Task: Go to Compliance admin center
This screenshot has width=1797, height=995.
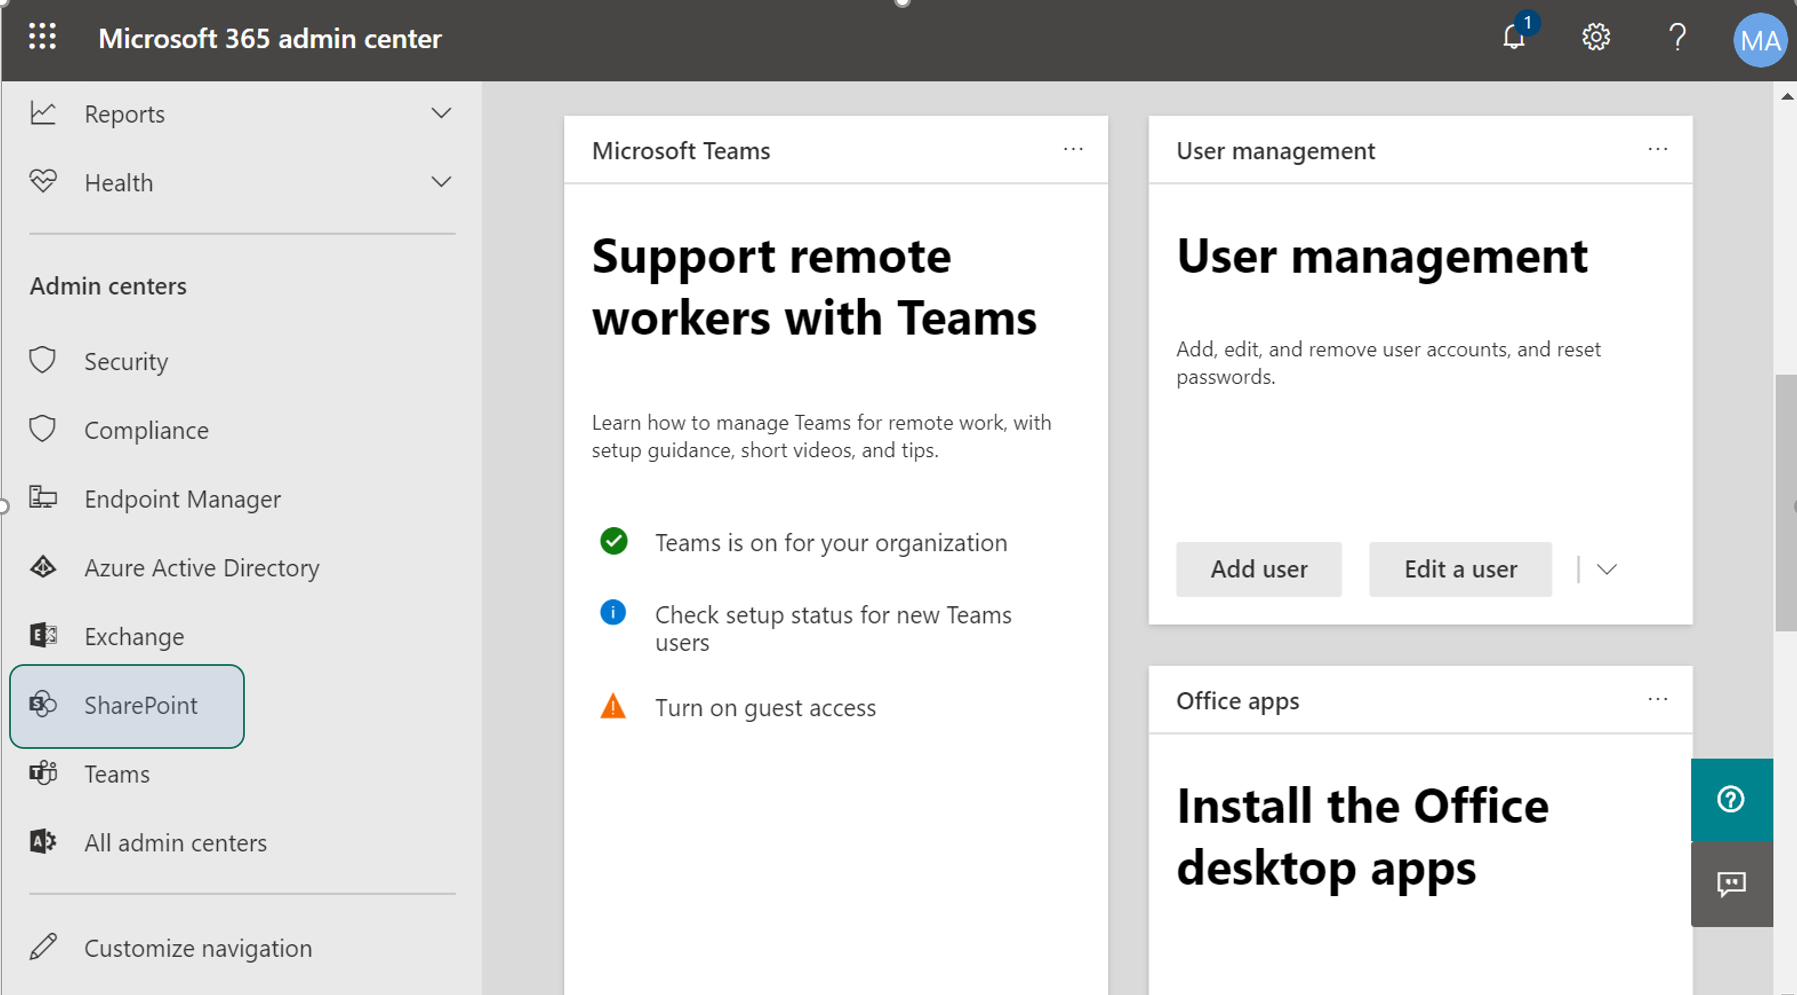Action: point(146,430)
